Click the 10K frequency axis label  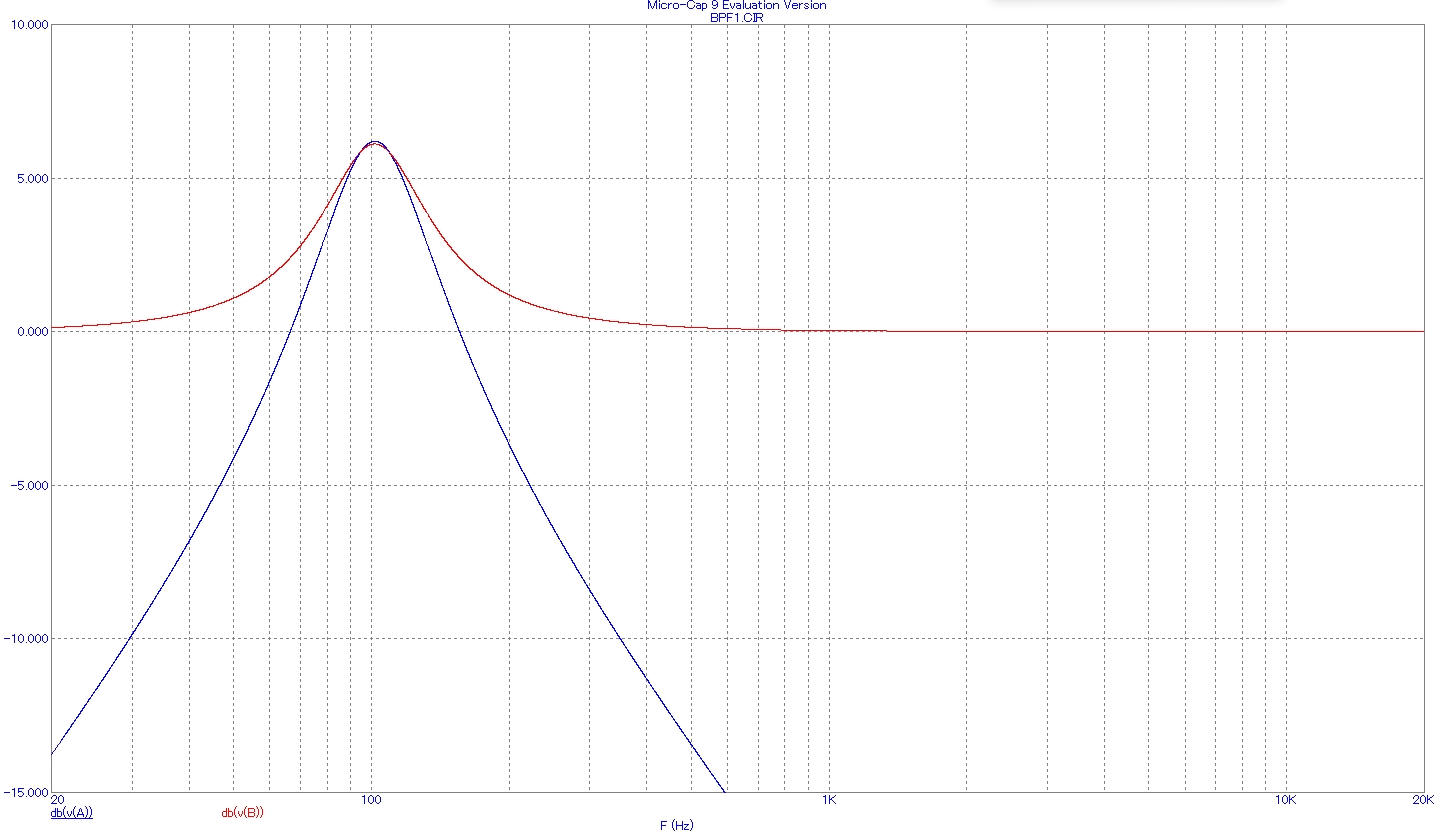pos(1285,801)
